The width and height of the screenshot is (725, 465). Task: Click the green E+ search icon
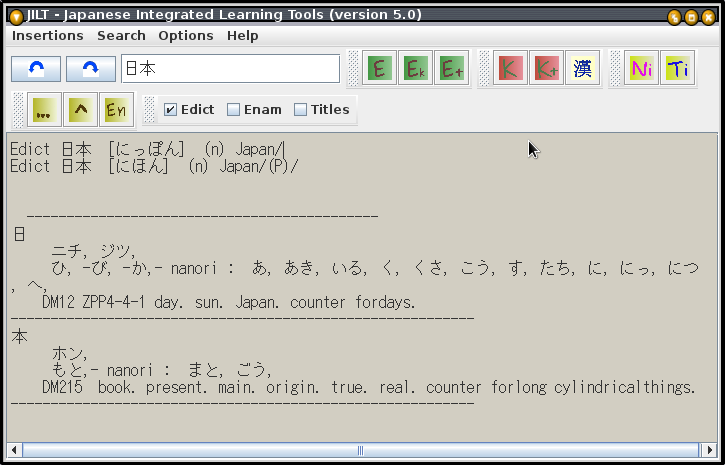tap(452, 68)
